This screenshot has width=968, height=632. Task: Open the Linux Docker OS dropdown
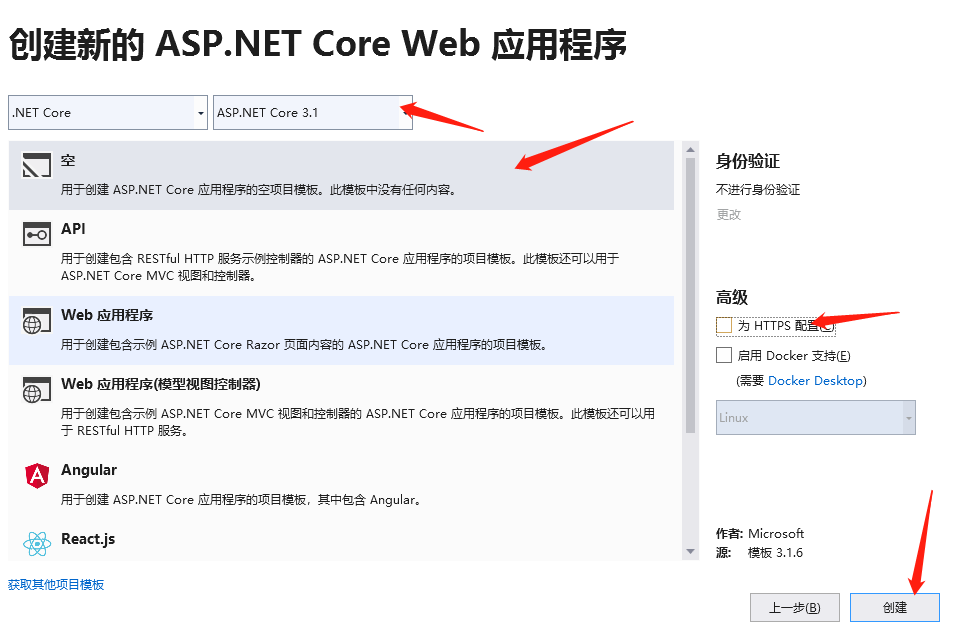[815, 417]
